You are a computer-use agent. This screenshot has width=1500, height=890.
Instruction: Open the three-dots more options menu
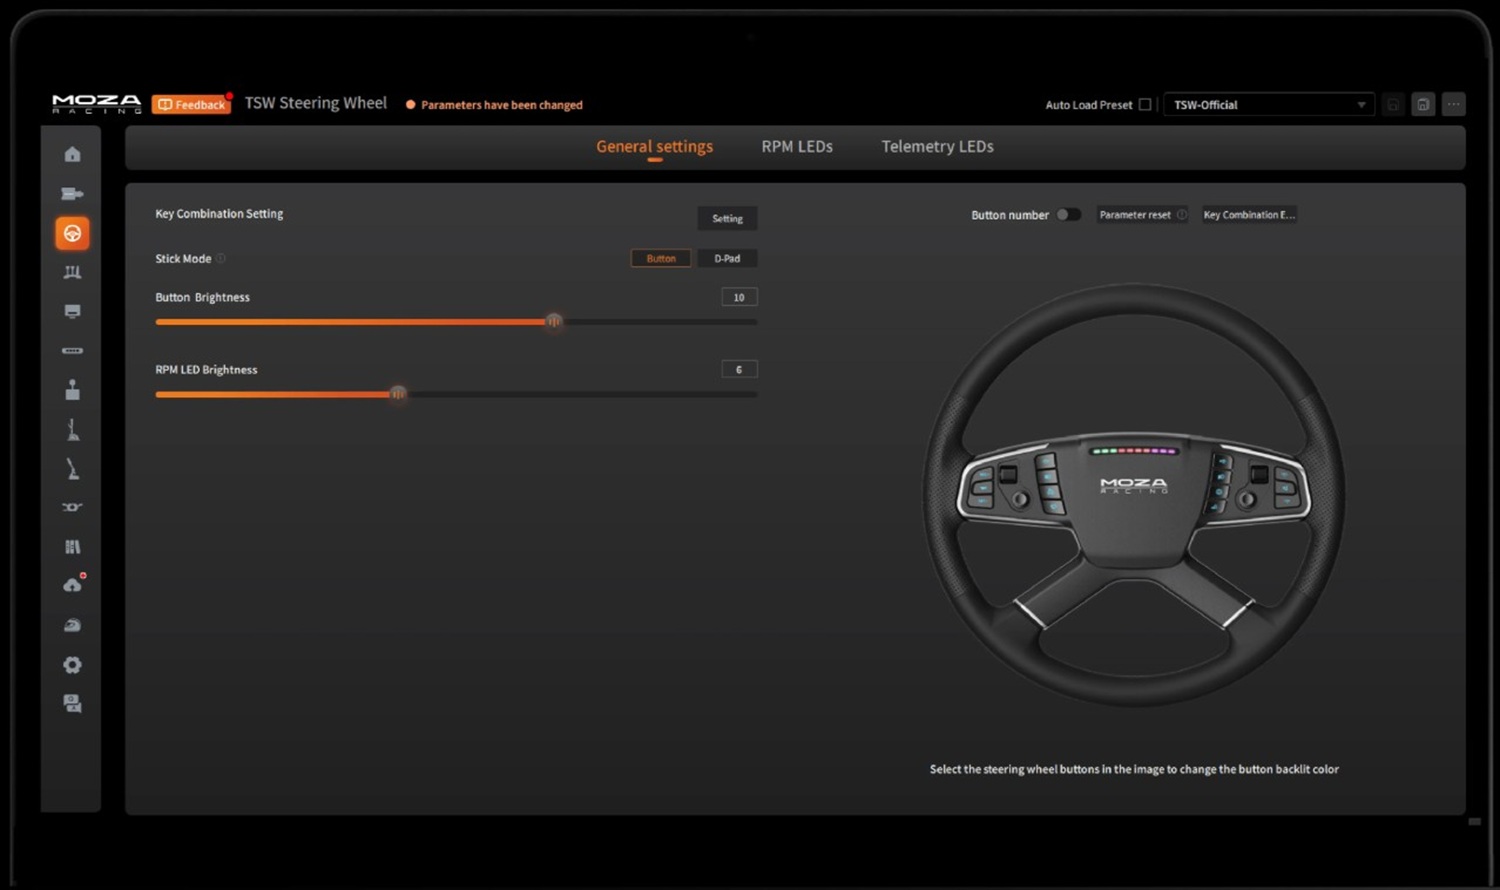coord(1454,104)
